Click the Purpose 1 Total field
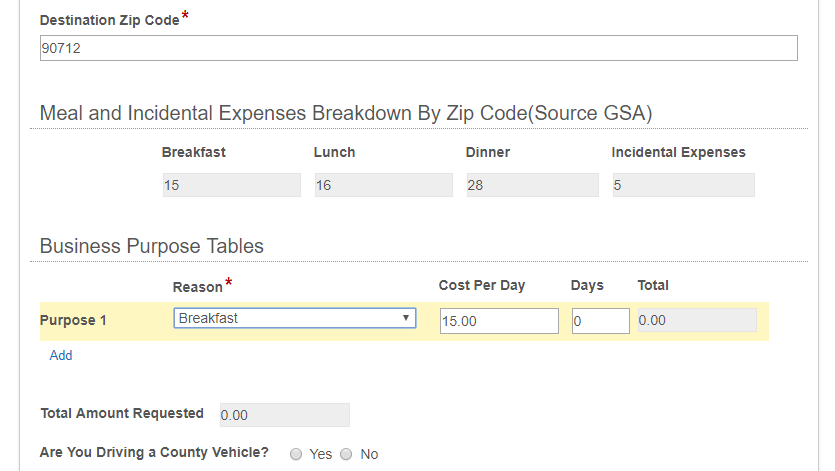The height and width of the screenshot is (471, 835). pos(697,320)
